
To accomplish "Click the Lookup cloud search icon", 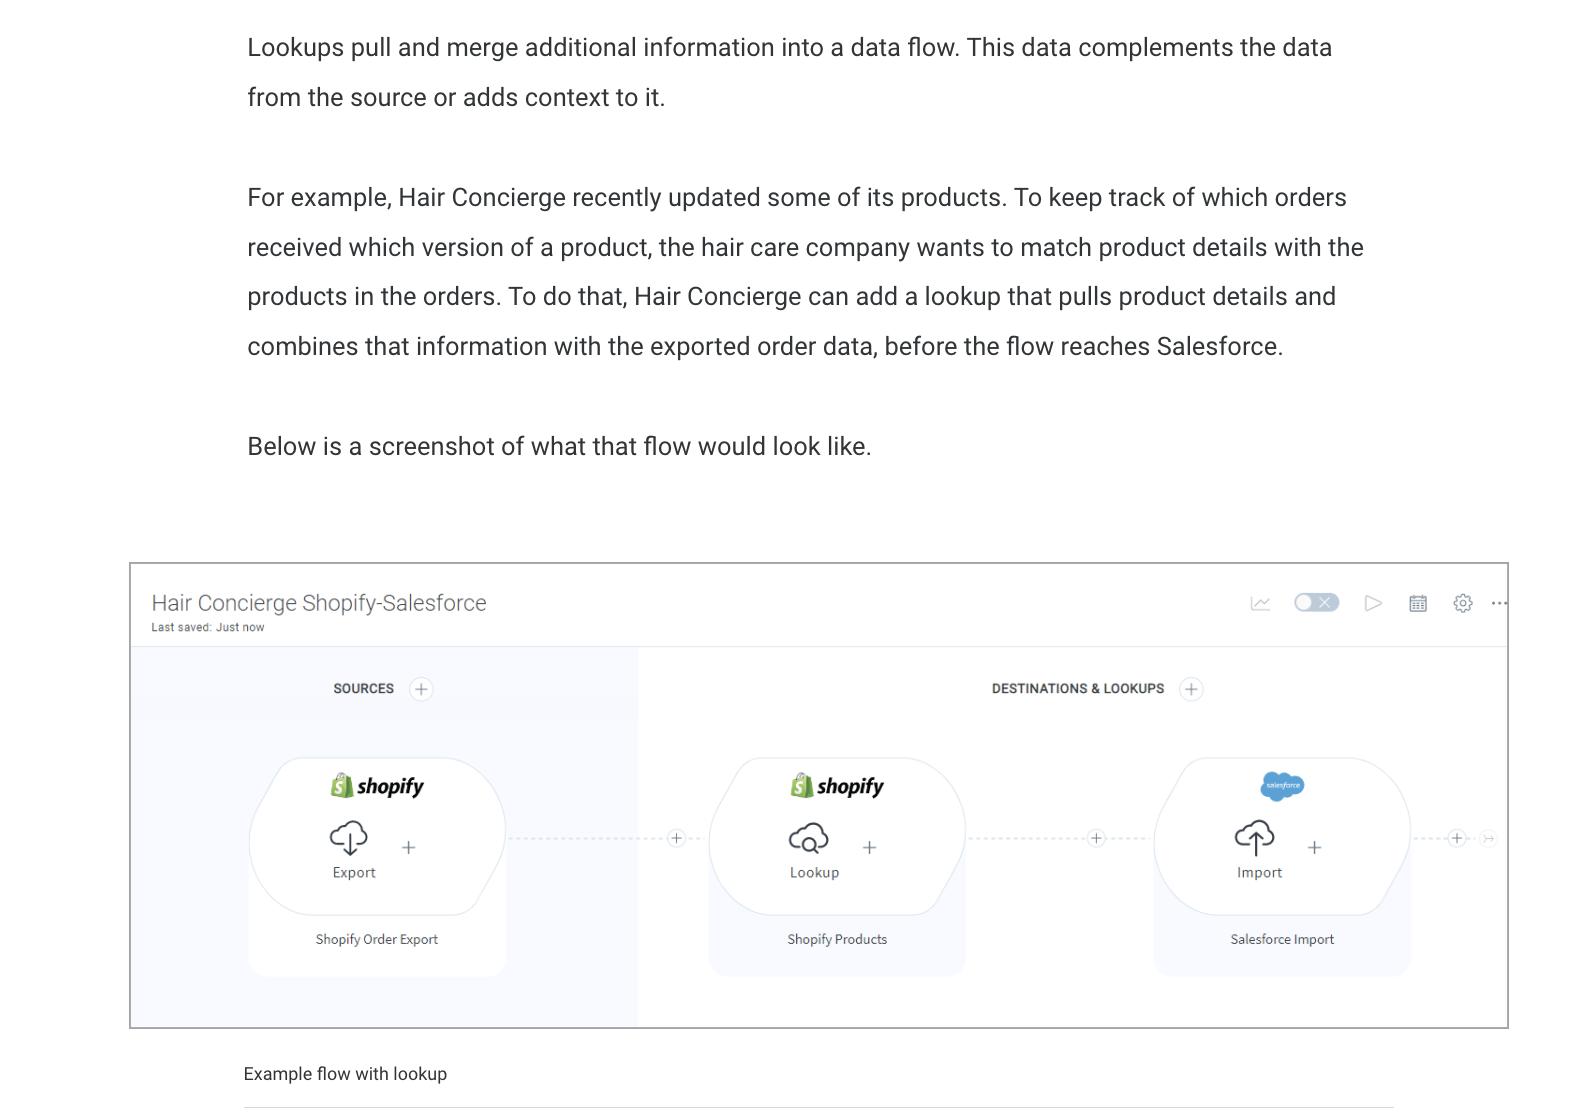I will click(809, 837).
